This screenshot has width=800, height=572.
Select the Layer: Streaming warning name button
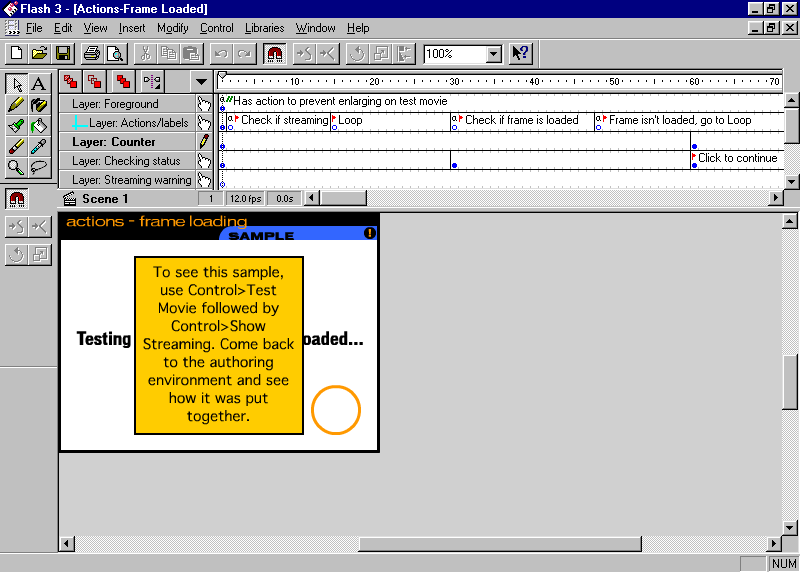[x=128, y=180]
